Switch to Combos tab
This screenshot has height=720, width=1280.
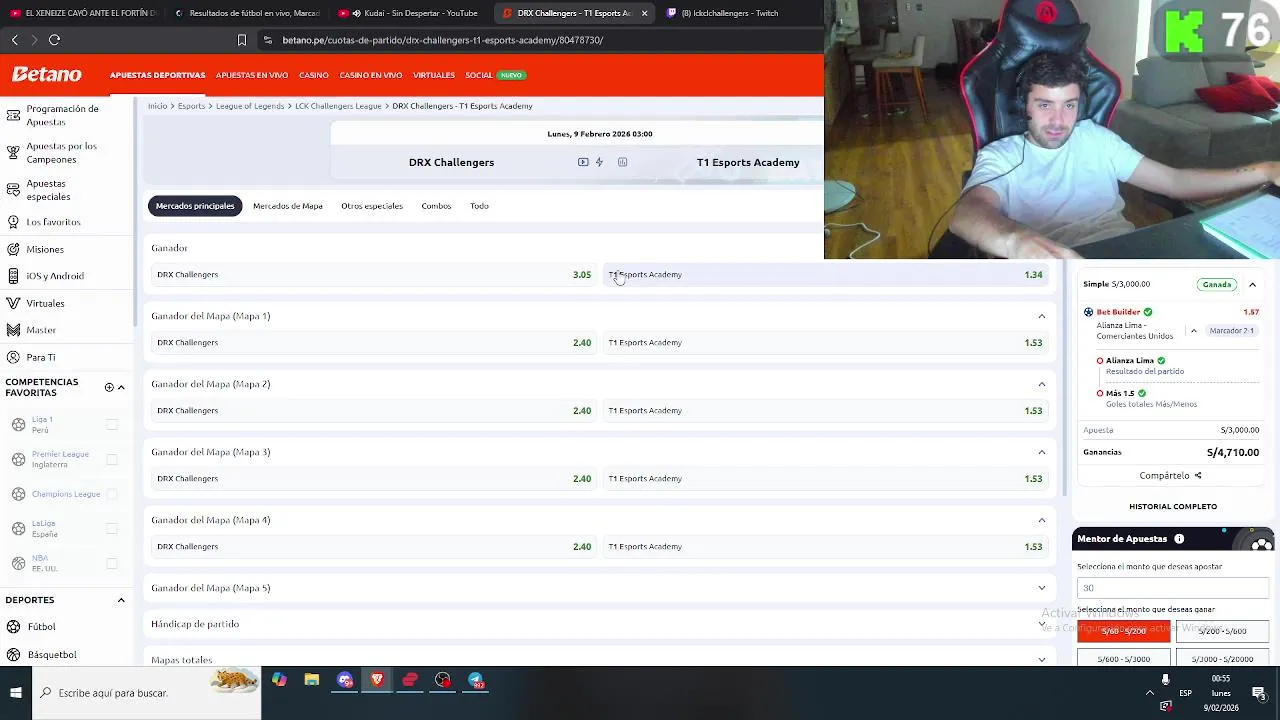pyautogui.click(x=436, y=206)
